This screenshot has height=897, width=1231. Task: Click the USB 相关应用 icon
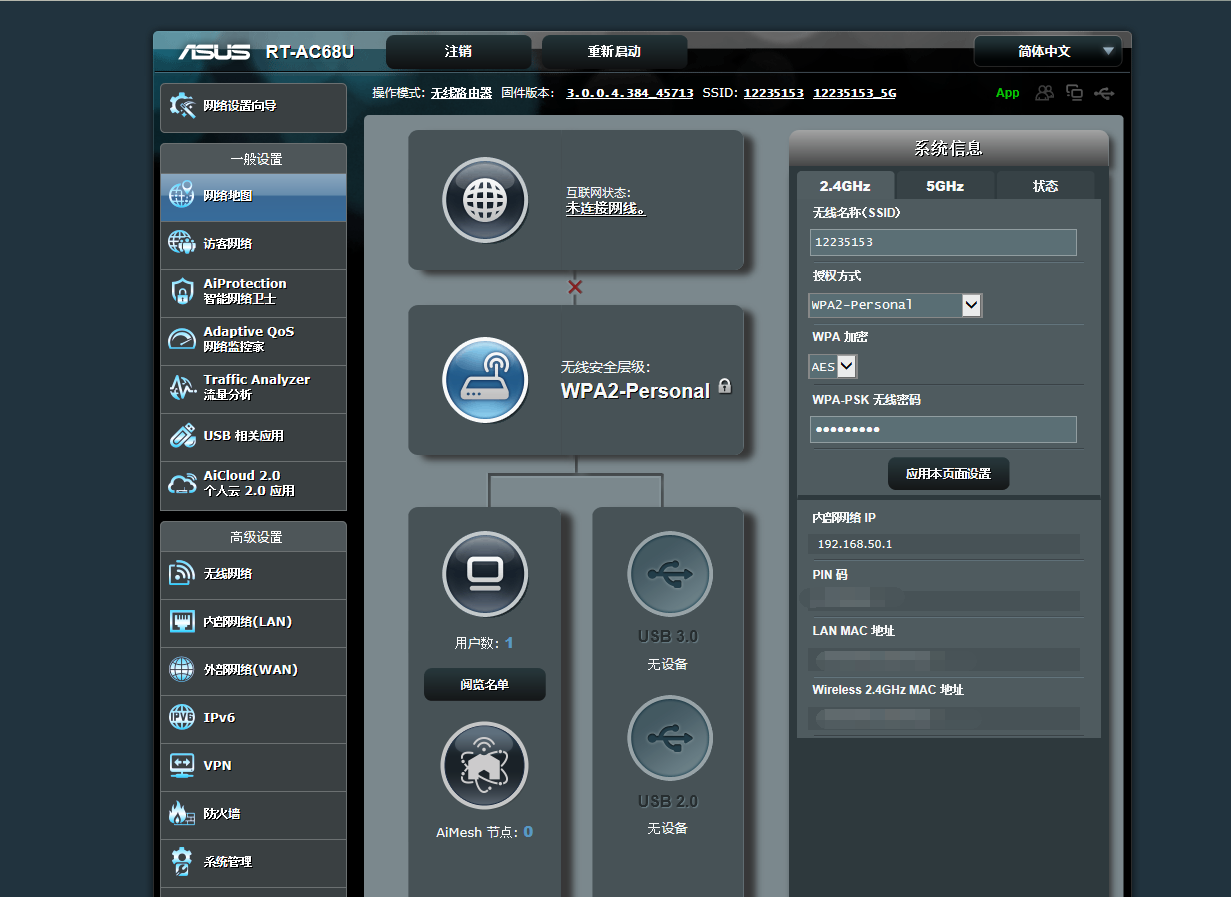point(181,435)
